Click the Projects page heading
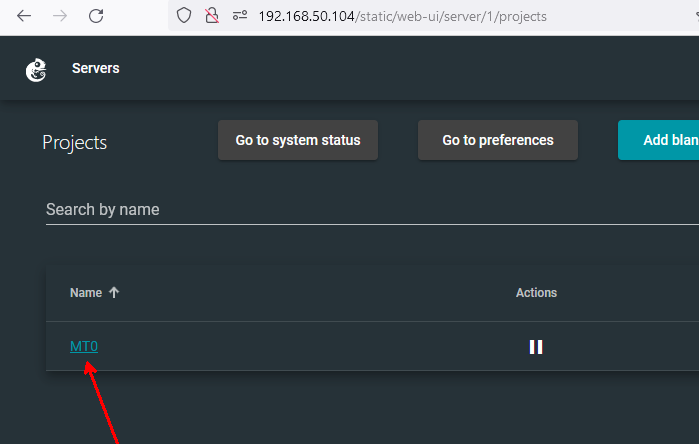 click(75, 142)
